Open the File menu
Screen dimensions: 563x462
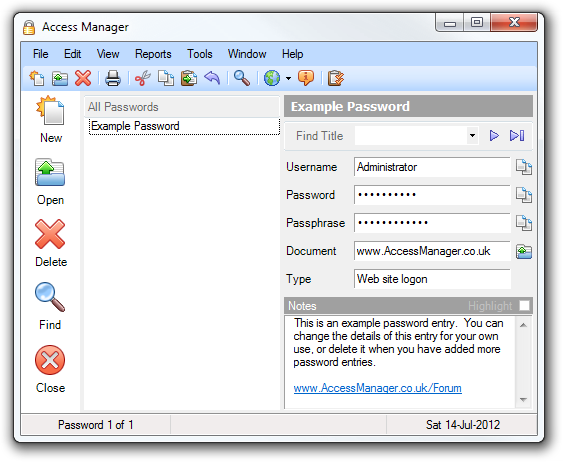tap(41, 54)
